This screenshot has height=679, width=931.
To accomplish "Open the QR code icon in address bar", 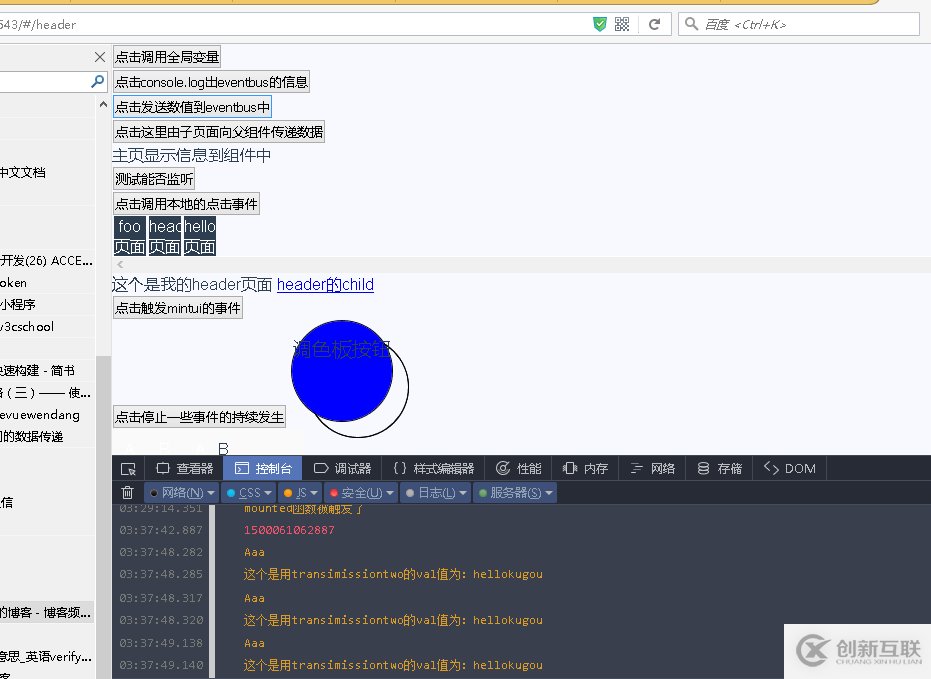I will tap(622, 24).
